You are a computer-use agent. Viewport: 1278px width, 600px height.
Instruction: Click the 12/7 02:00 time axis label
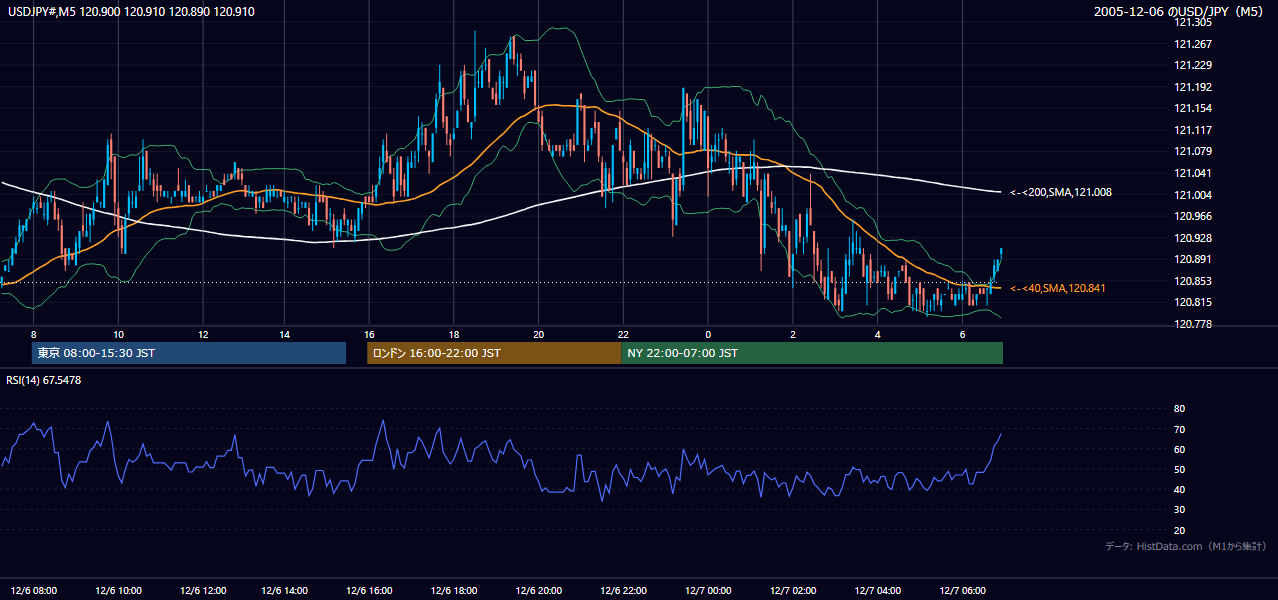click(x=792, y=590)
